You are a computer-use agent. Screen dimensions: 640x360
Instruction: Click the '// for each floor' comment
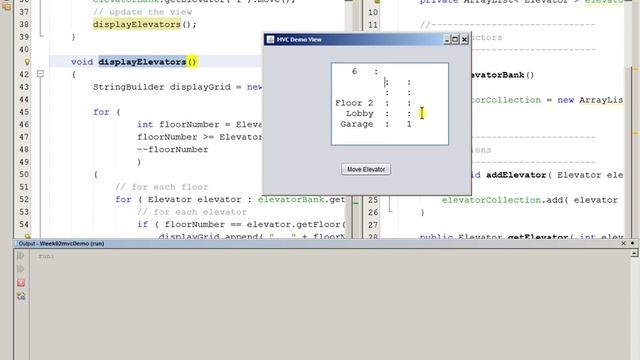pos(162,187)
